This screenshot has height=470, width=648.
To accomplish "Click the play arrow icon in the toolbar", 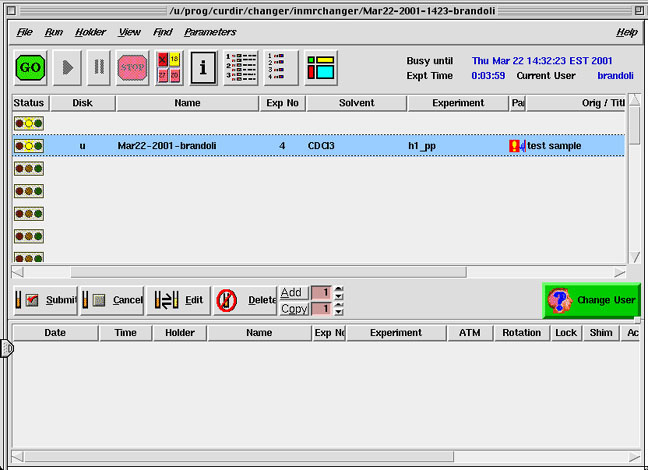I will 67,68.
